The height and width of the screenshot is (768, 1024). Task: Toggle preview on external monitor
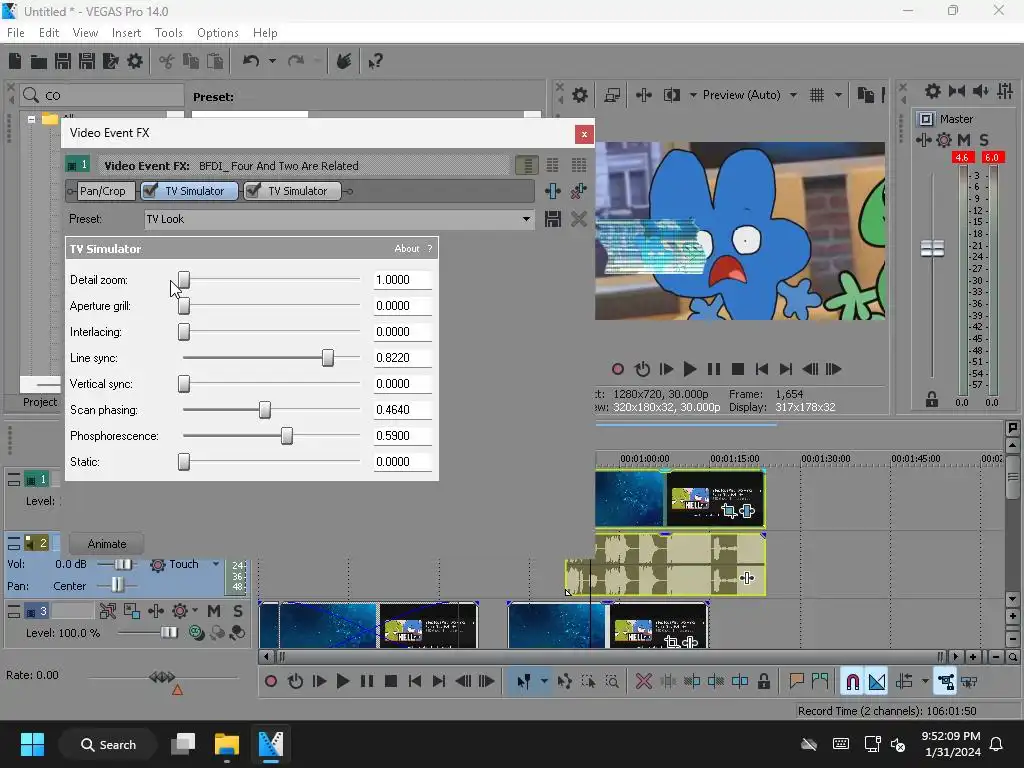coord(612,95)
